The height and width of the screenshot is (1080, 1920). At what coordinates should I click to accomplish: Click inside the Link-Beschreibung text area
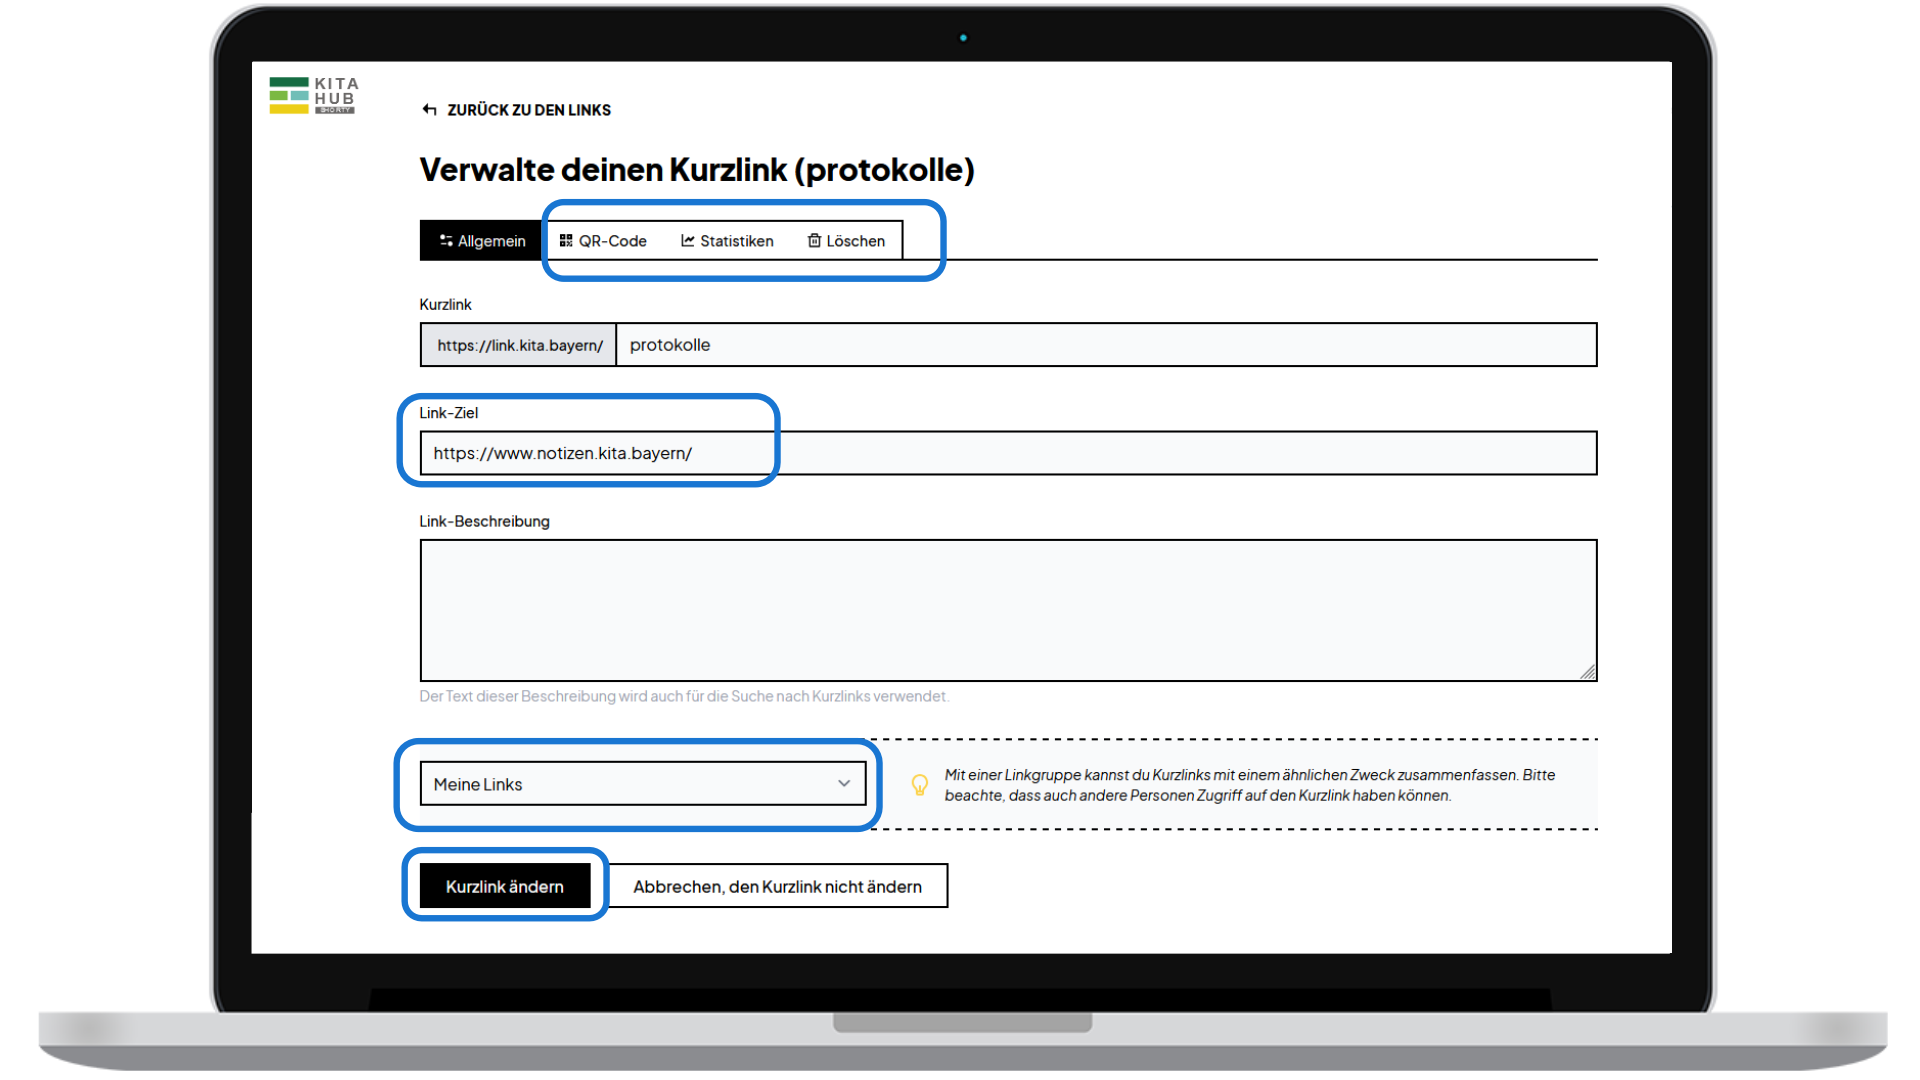(1000, 610)
